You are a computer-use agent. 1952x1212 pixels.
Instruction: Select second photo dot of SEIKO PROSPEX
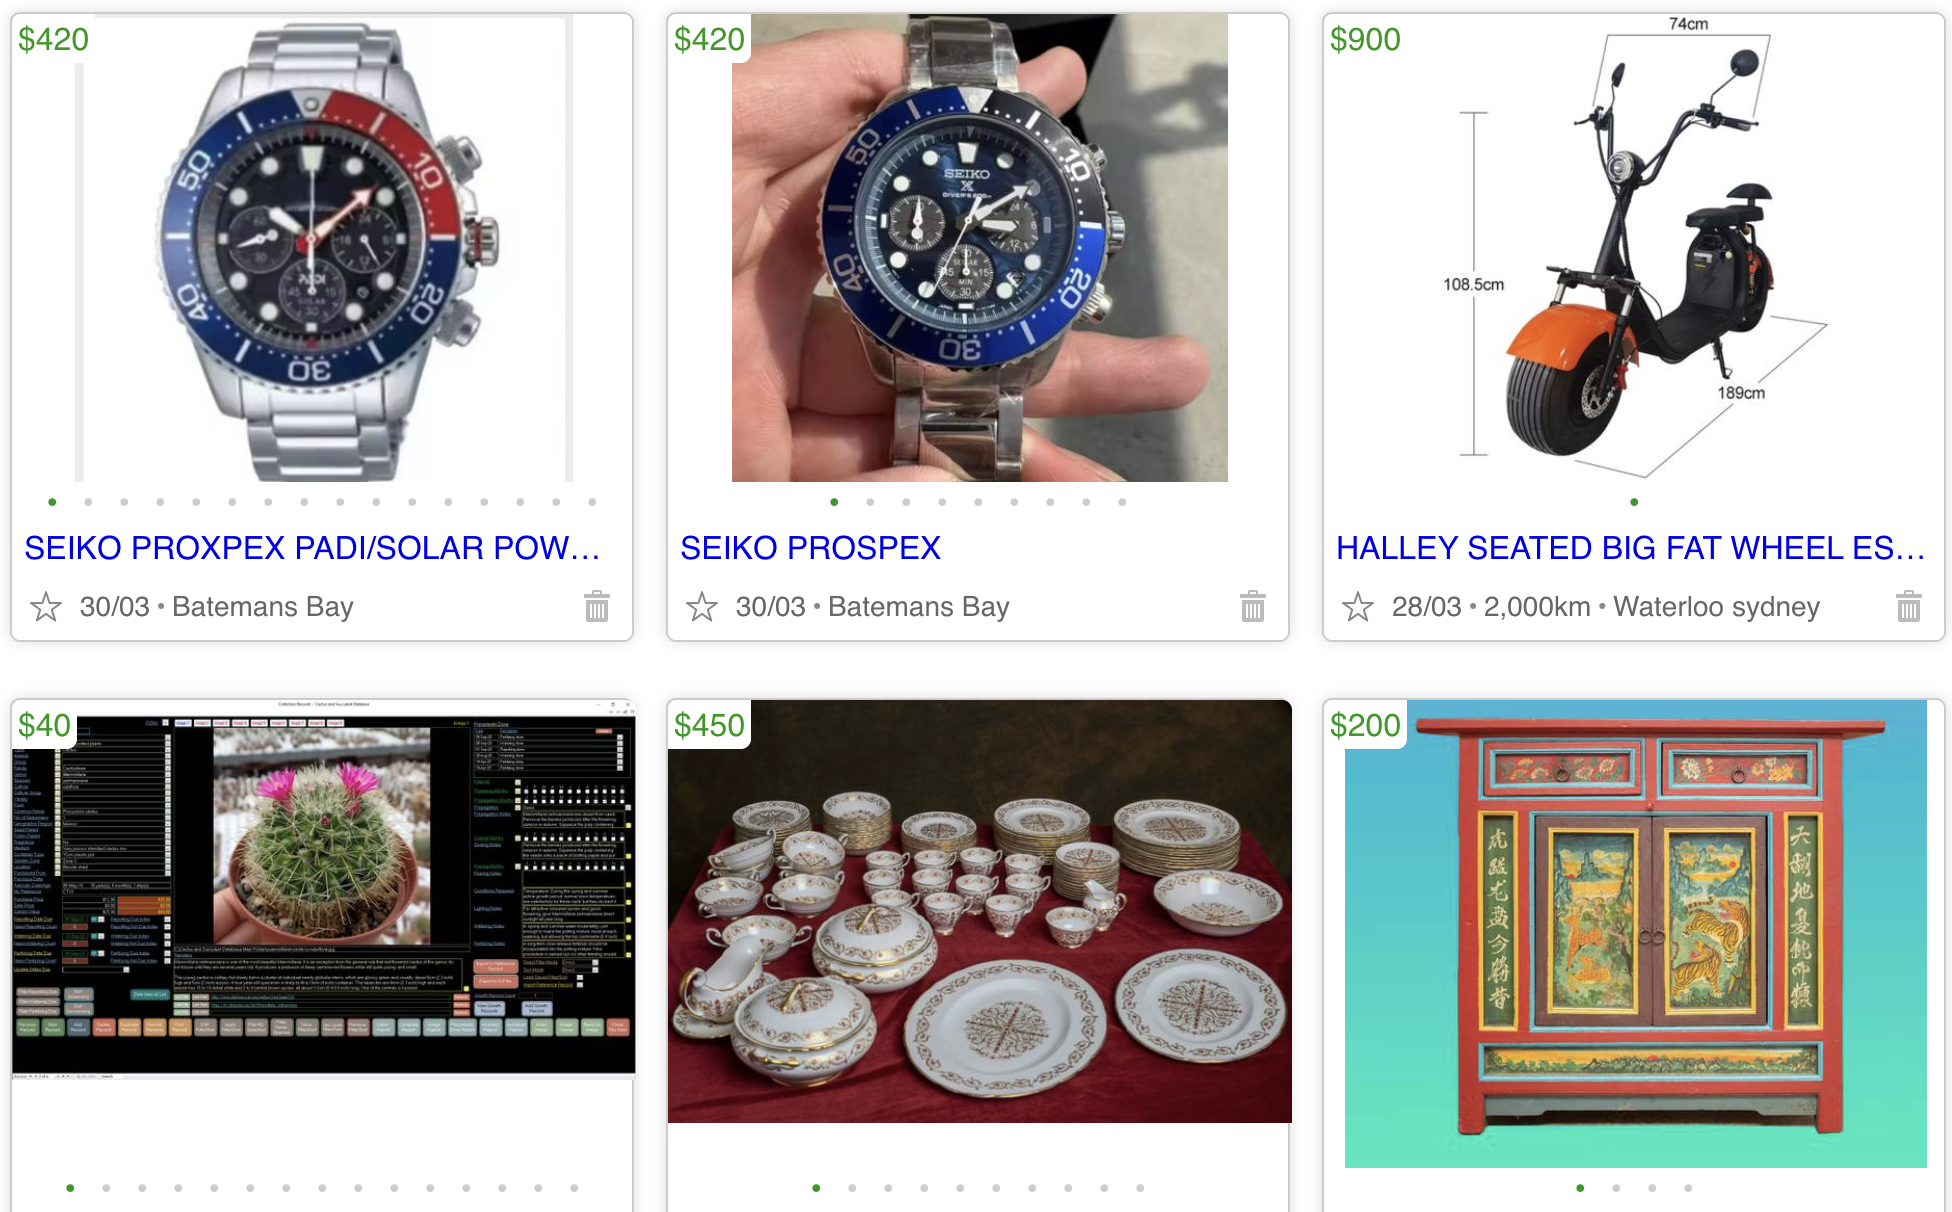[x=870, y=502]
